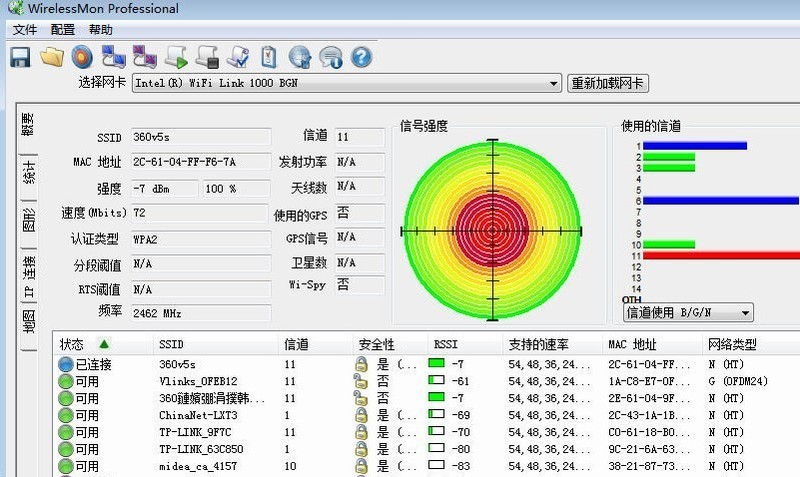Viewport: 800px width, 477px height.
Task: Click the clipboard checklist toolbar icon
Action: (x=269, y=57)
